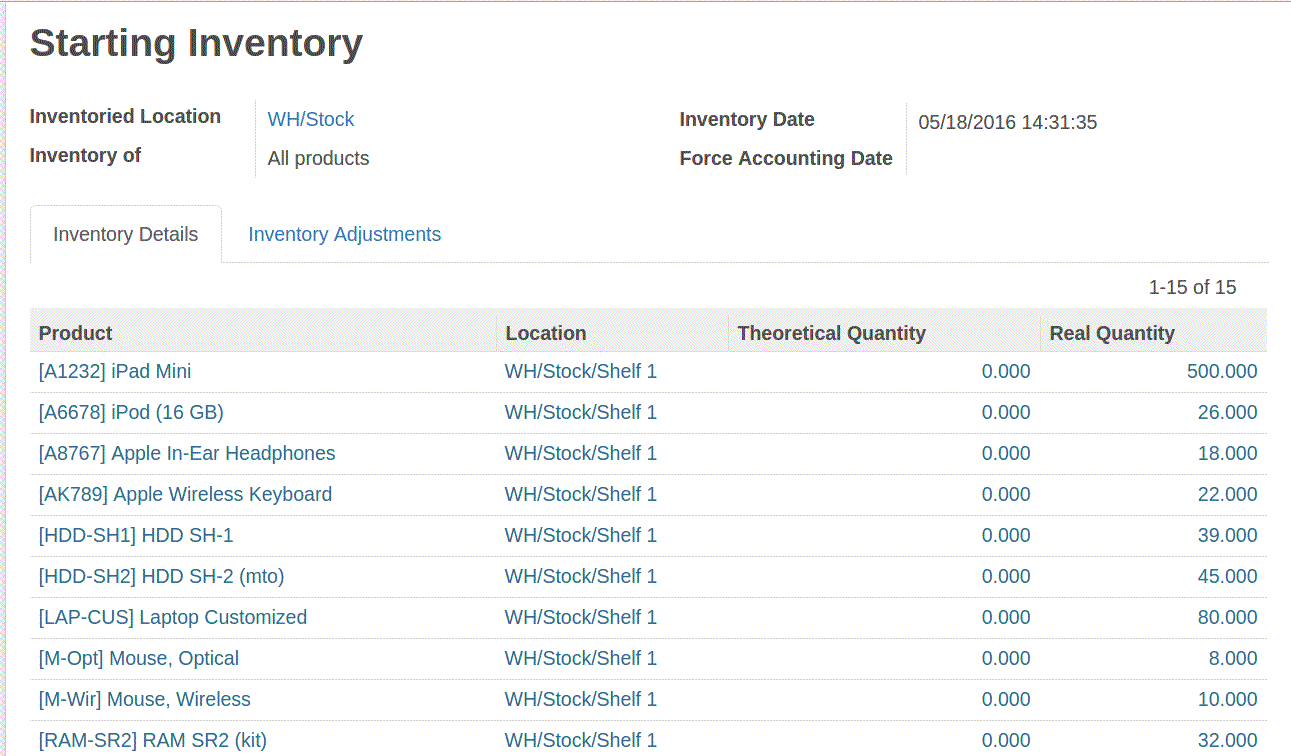Click real quantity 22.000 of Wireless Keyboard
The image size is (1291, 756).
pyautogui.click(x=1227, y=495)
